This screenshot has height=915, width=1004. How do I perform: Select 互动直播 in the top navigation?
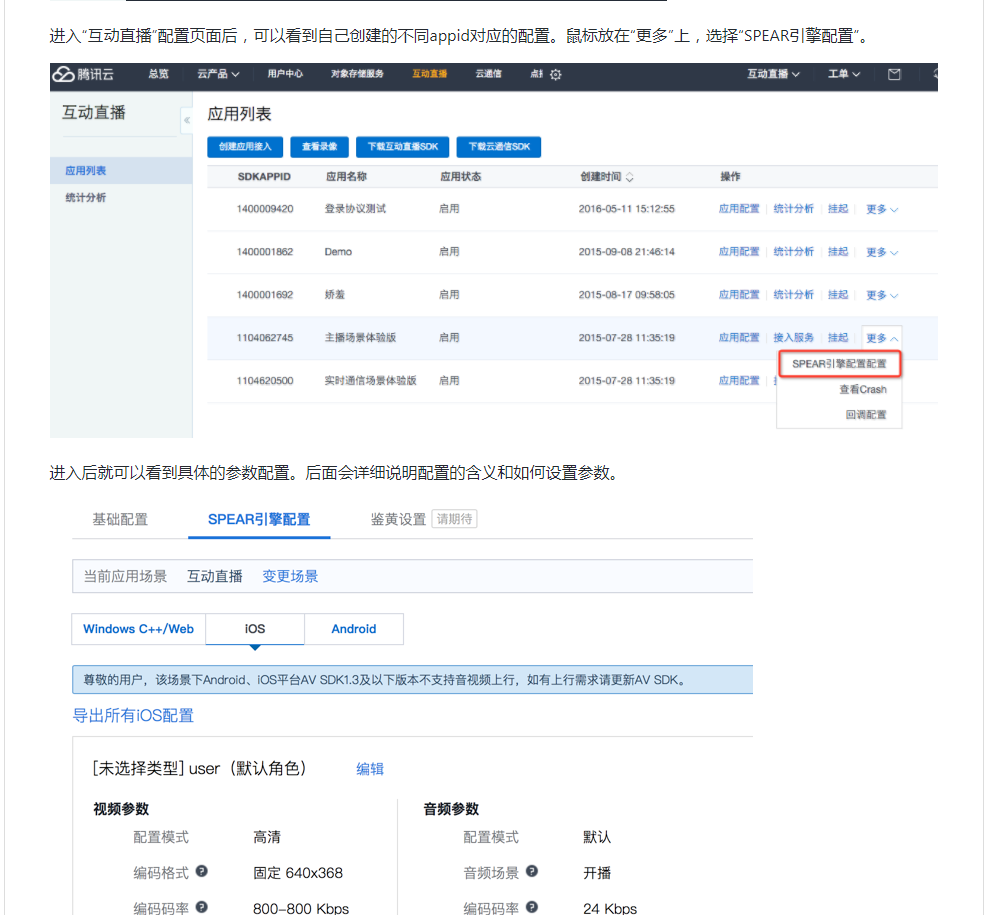click(430, 74)
